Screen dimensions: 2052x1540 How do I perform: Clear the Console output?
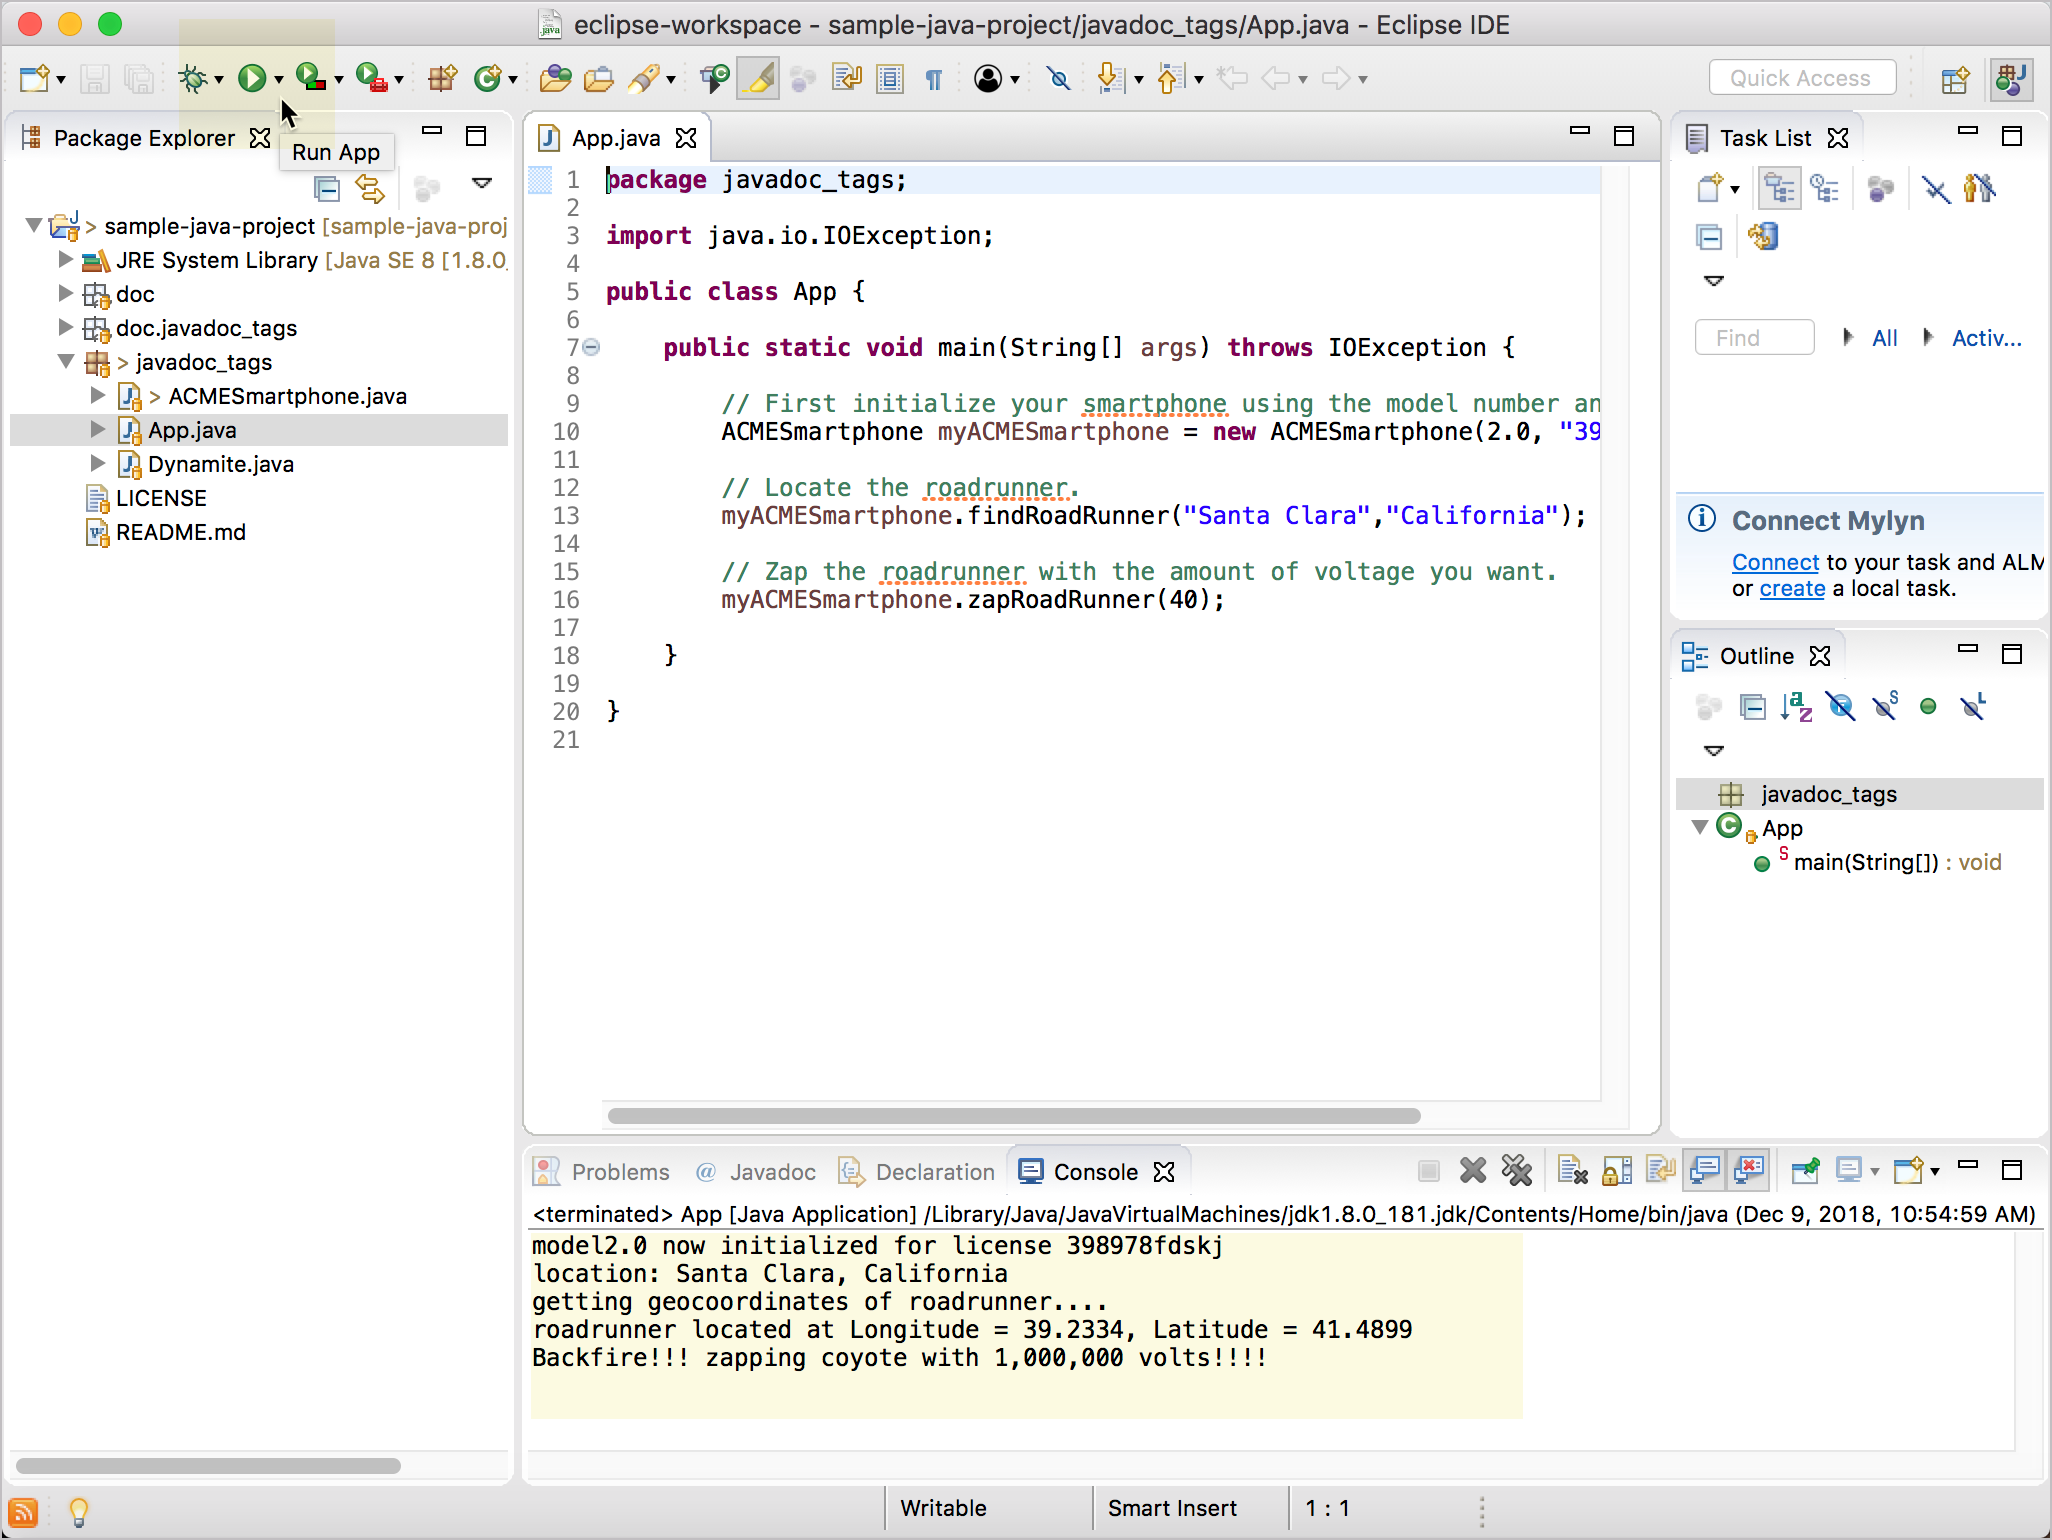tap(1572, 1170)
